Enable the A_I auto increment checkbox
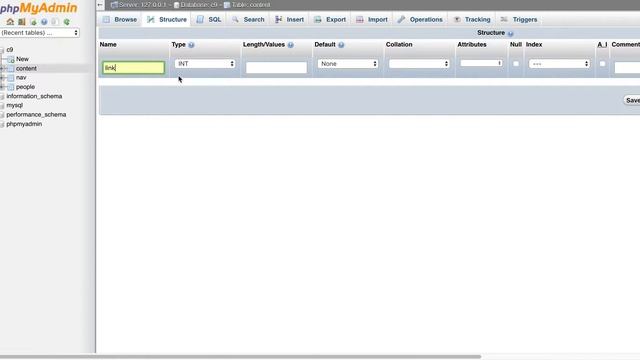The height and width of the screenshot is (360, 640). coord(602,64)
